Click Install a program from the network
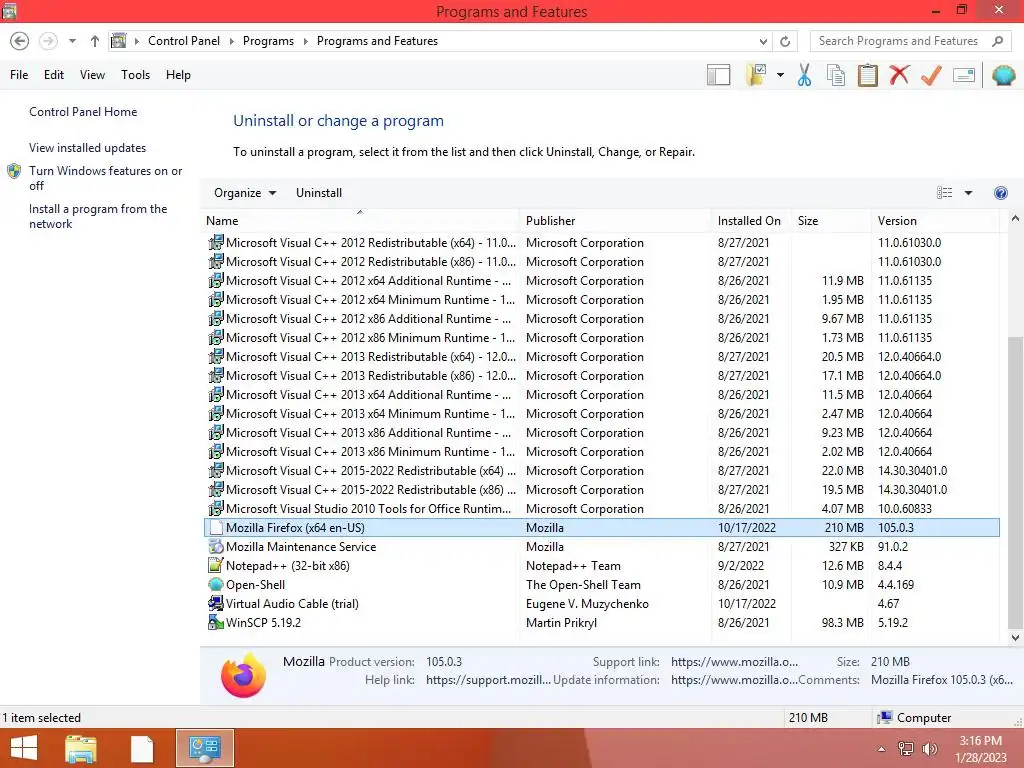The height and width of the screenshot is (768, 1024). [x=97, y=216]
